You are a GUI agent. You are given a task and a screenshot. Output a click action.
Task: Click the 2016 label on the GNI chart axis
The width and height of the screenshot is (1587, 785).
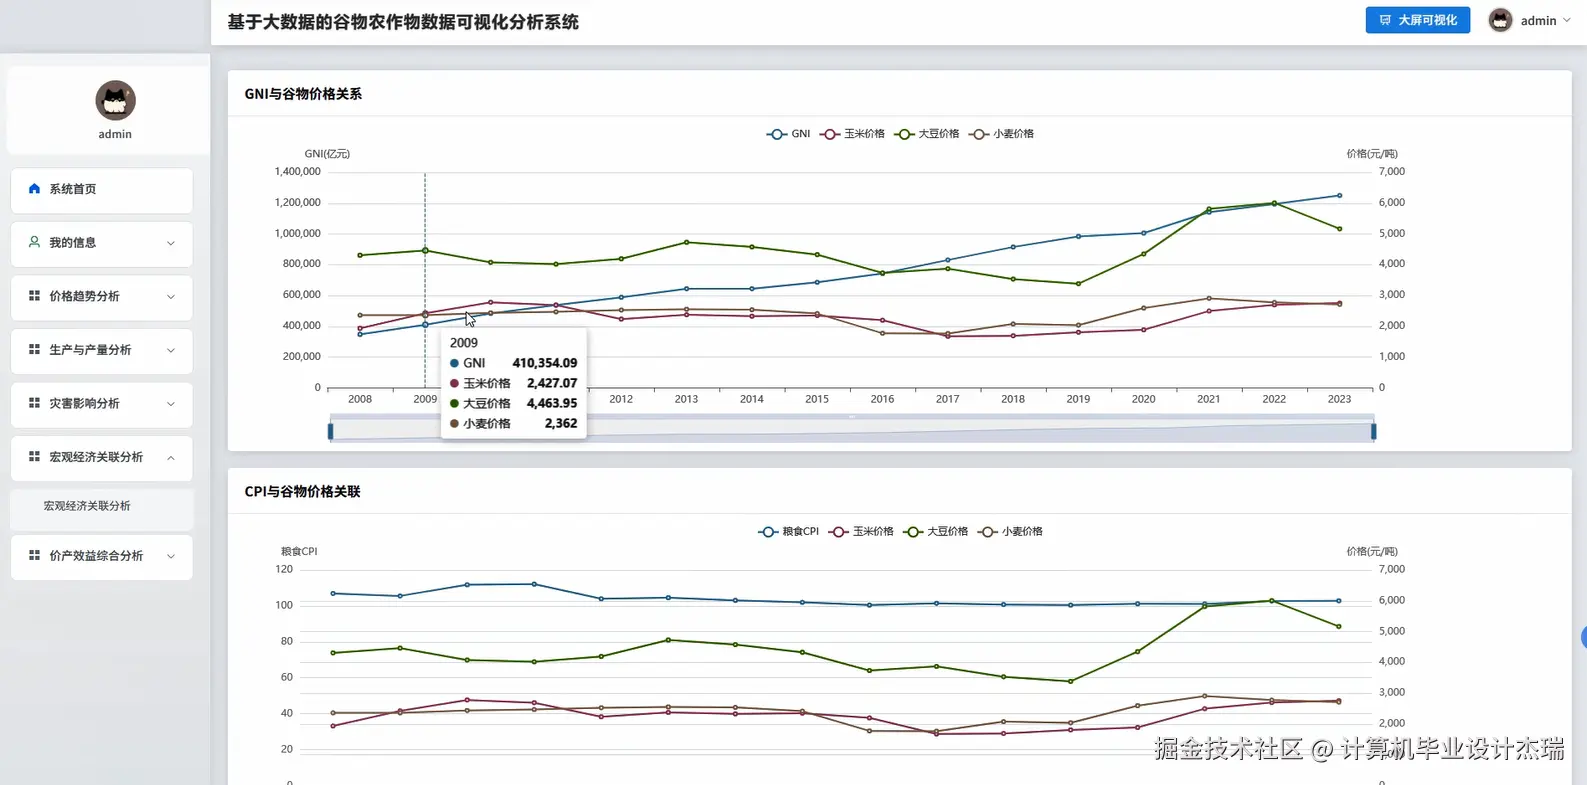pyautogui.click(x=882, y=399)
